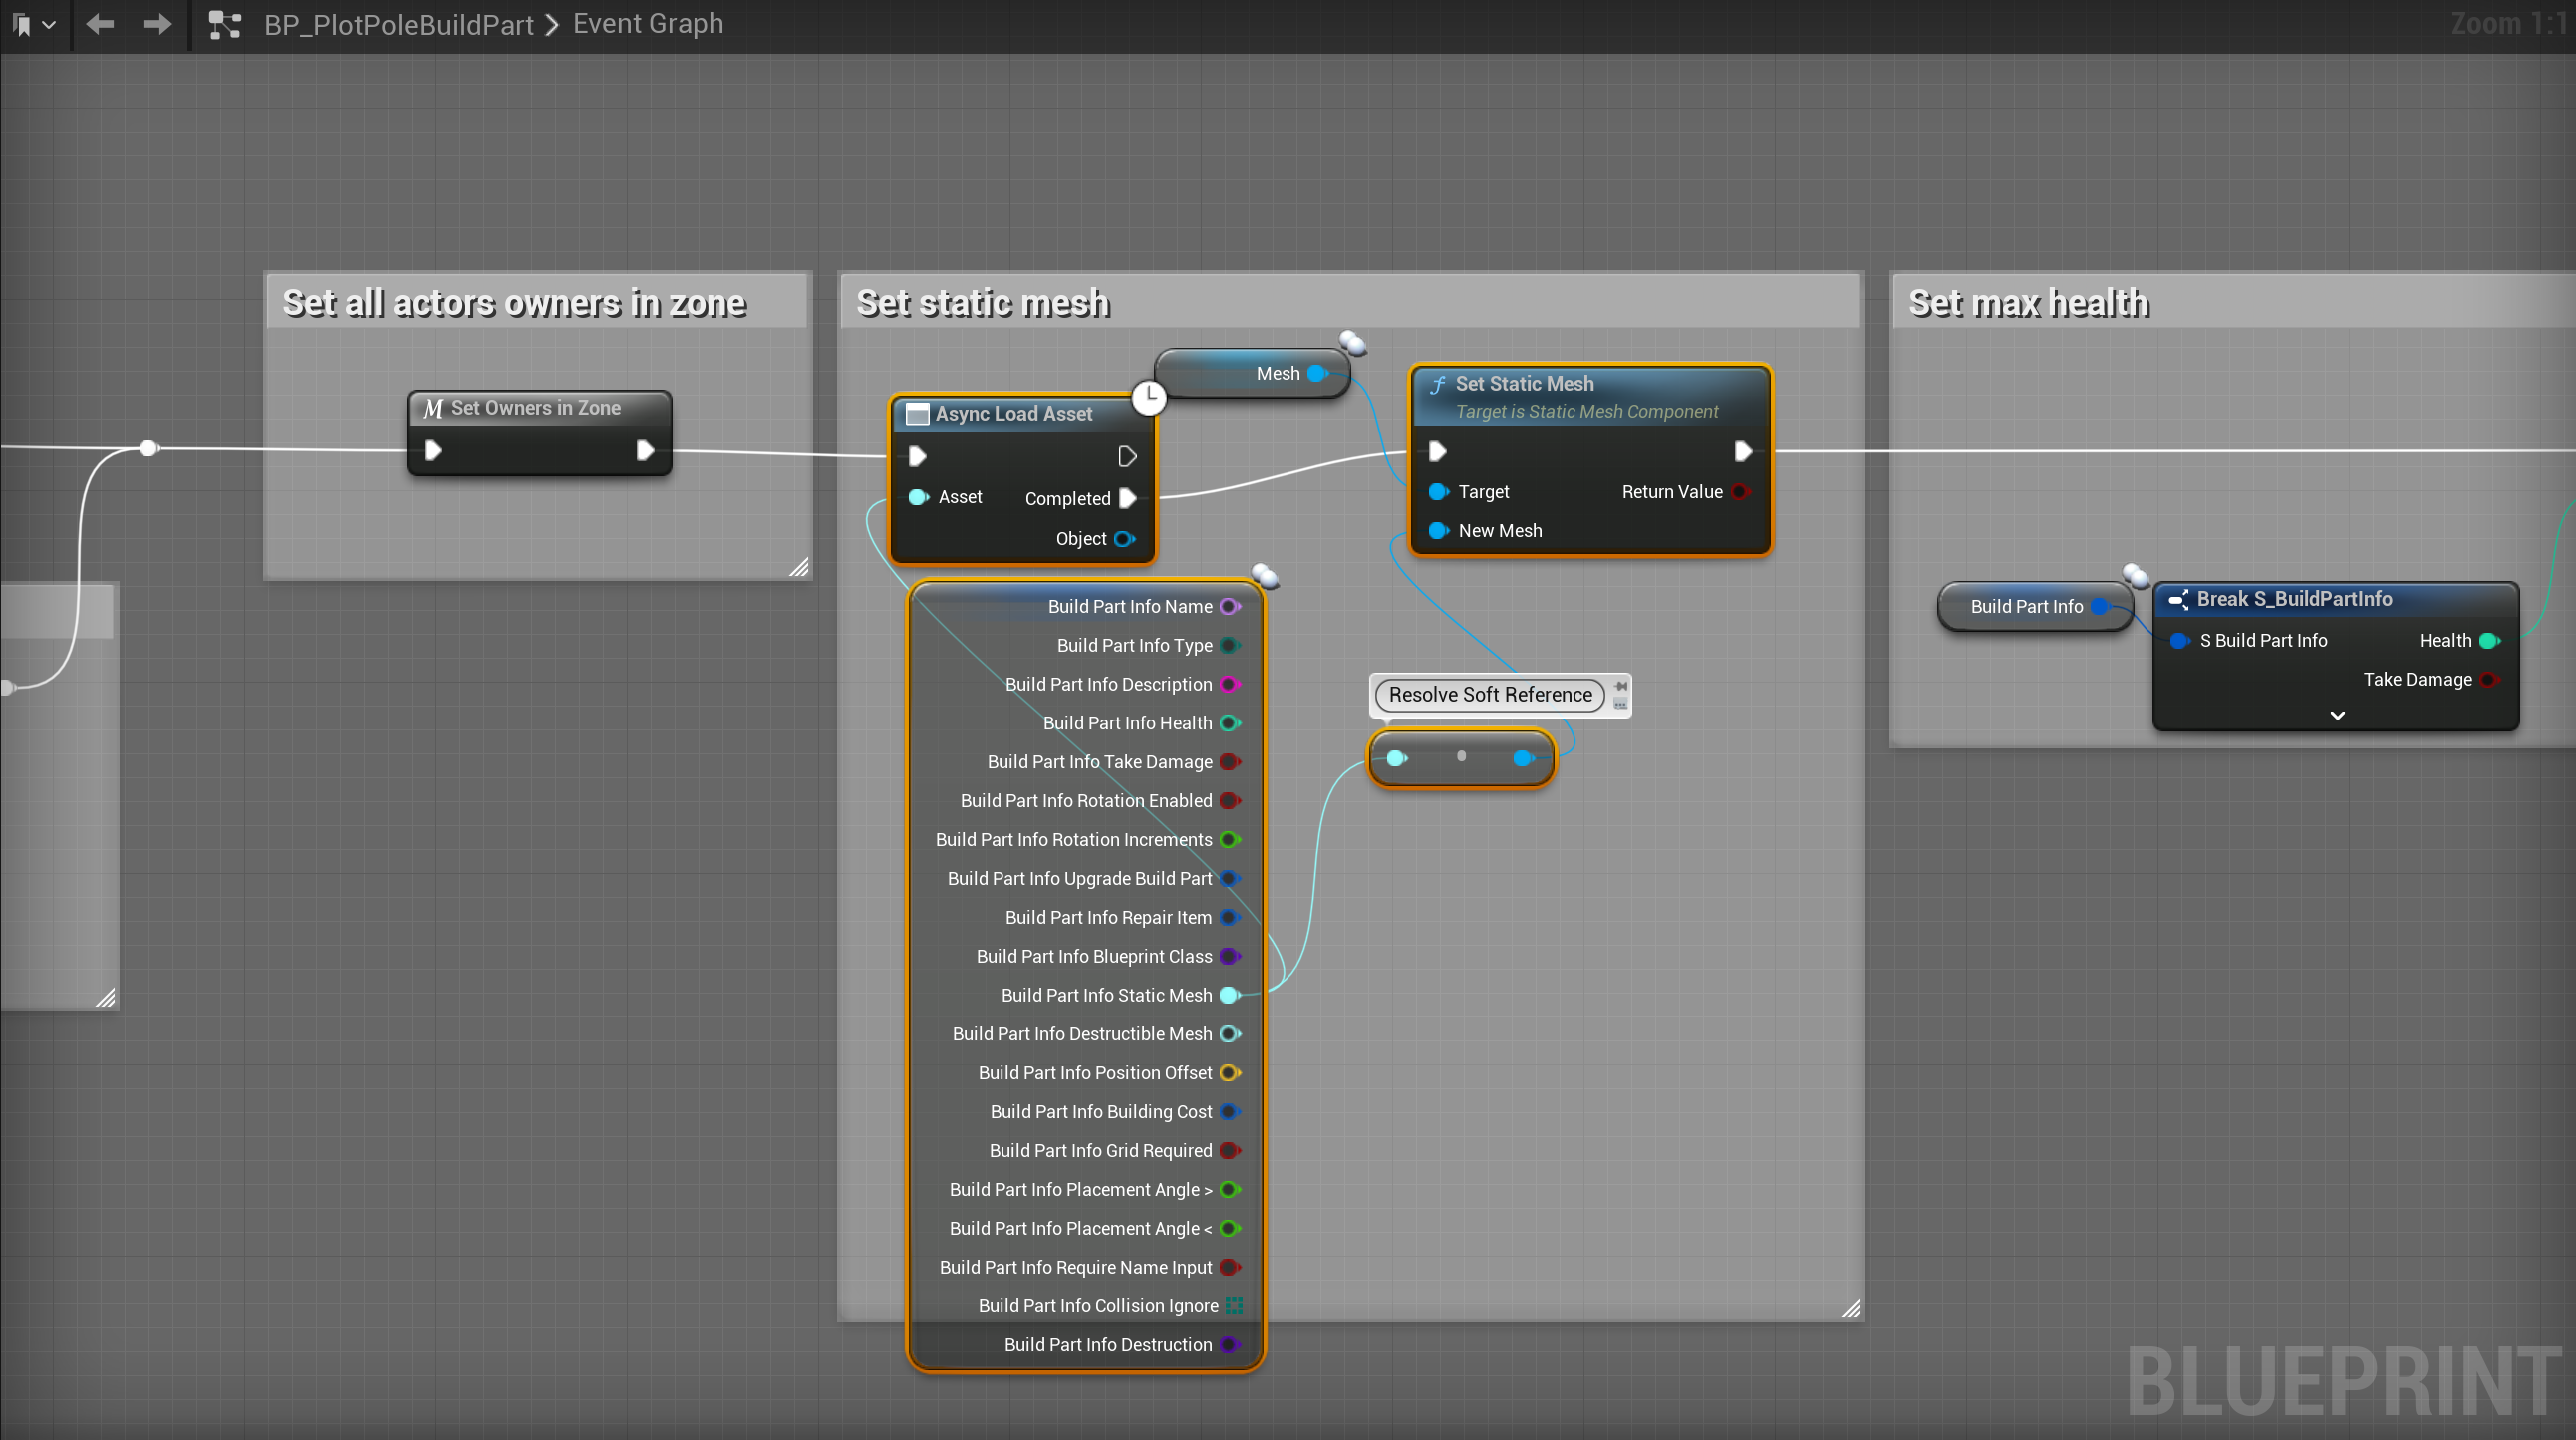Click the clock icon on Async Load Asset
This screenshot has height=1440, width=2576.
coord(1149,397)
